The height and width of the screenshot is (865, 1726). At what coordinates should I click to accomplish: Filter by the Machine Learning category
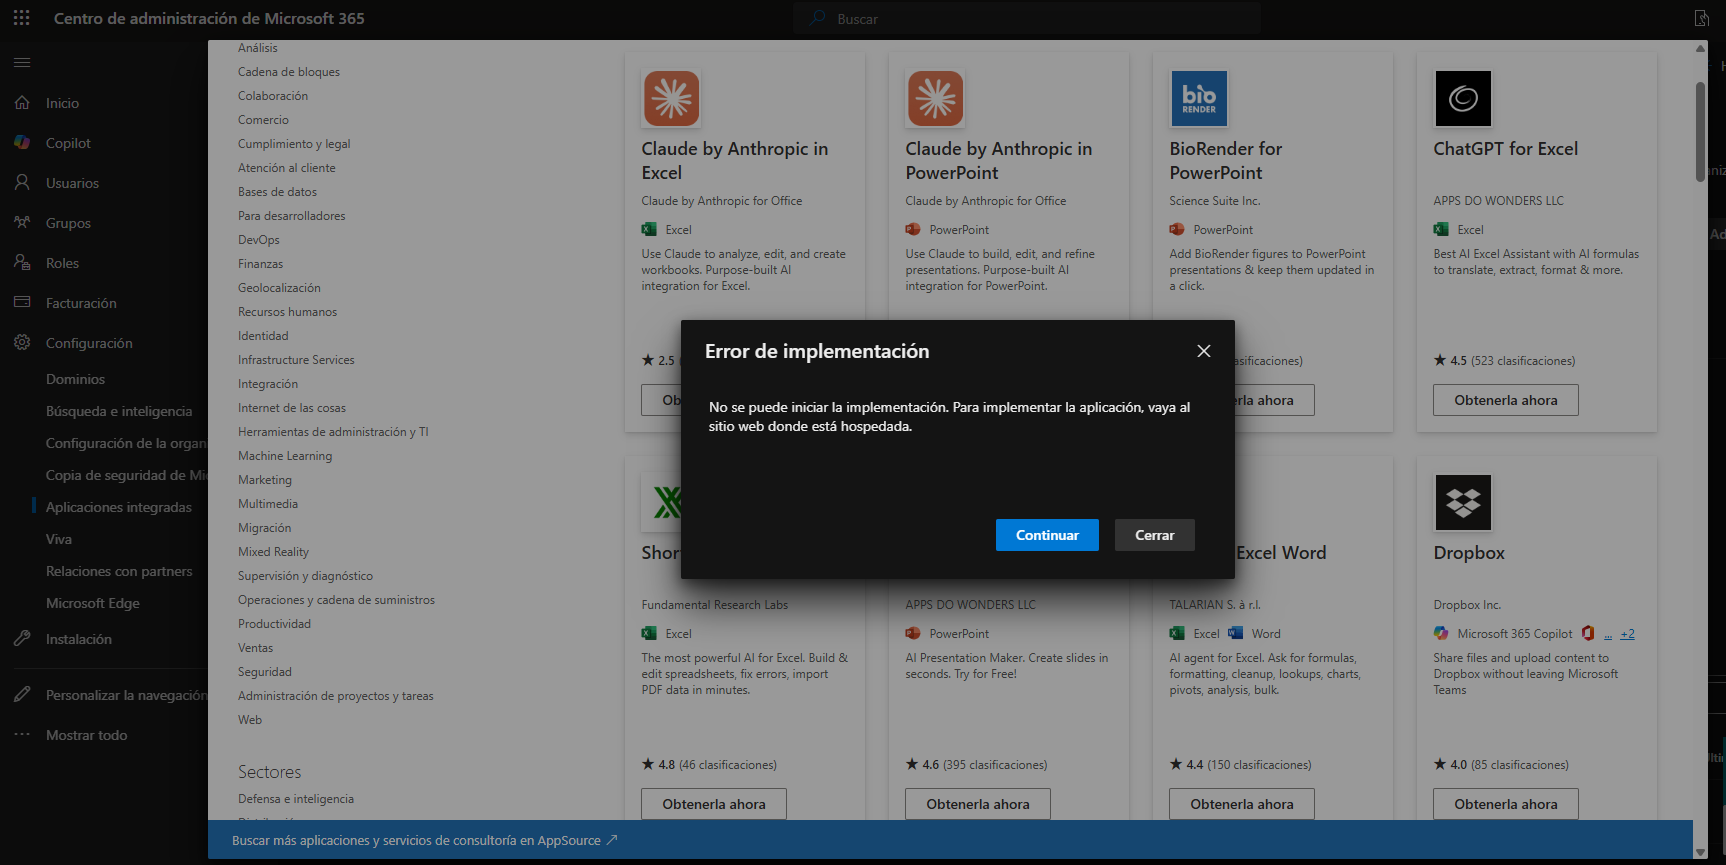click(285, 456)
